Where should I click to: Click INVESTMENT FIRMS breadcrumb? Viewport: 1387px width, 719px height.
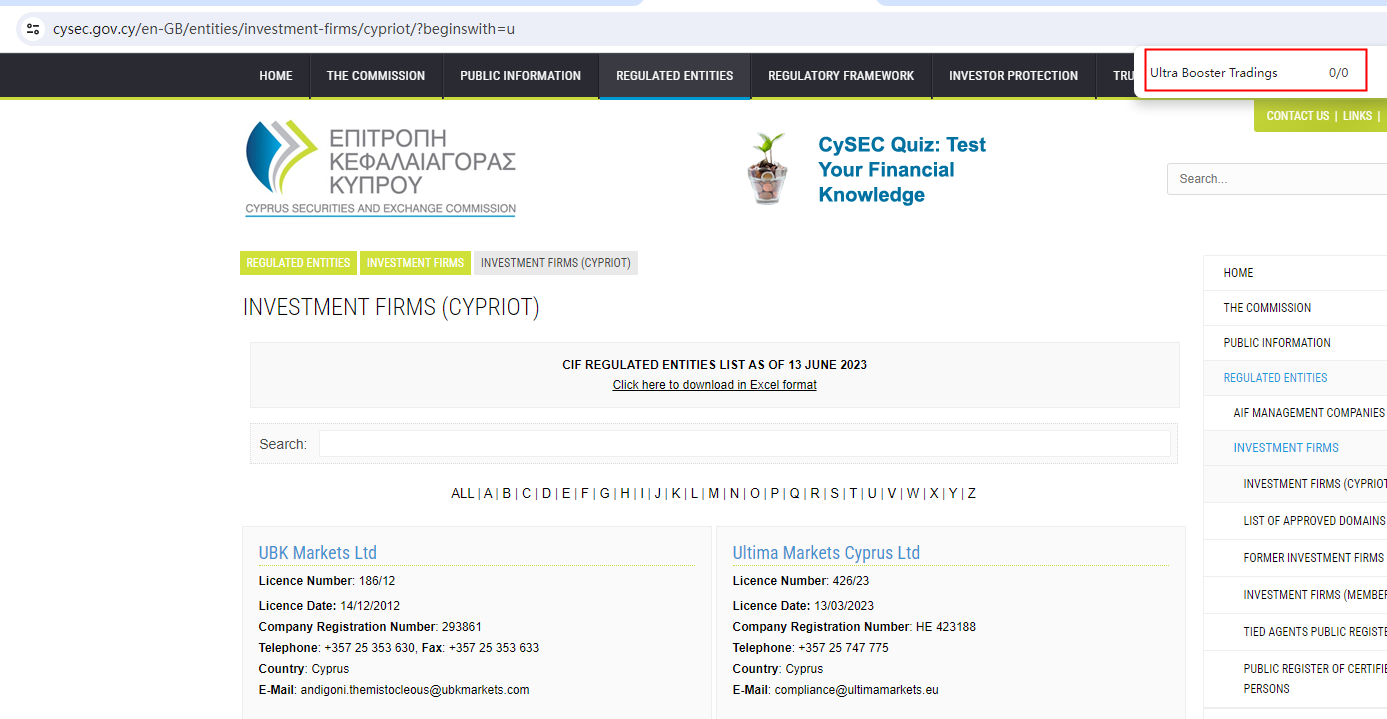point(415,263)
